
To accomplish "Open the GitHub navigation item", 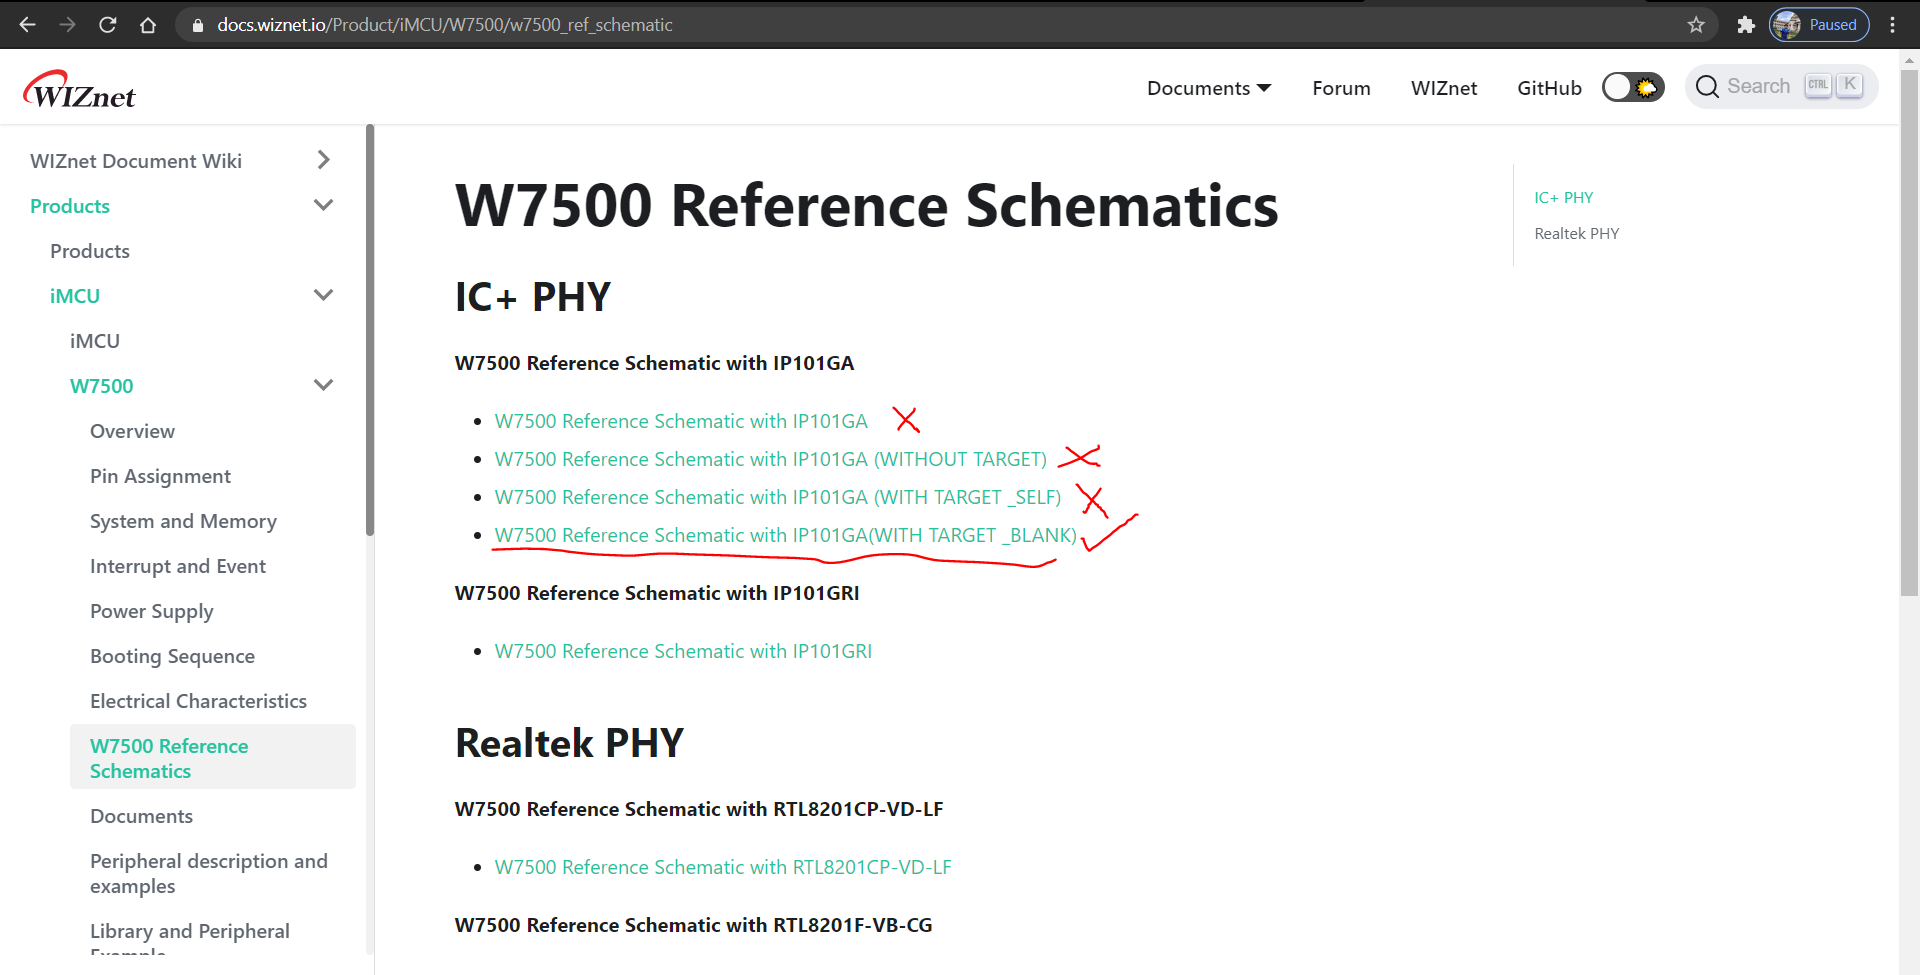I will 1549,88.
